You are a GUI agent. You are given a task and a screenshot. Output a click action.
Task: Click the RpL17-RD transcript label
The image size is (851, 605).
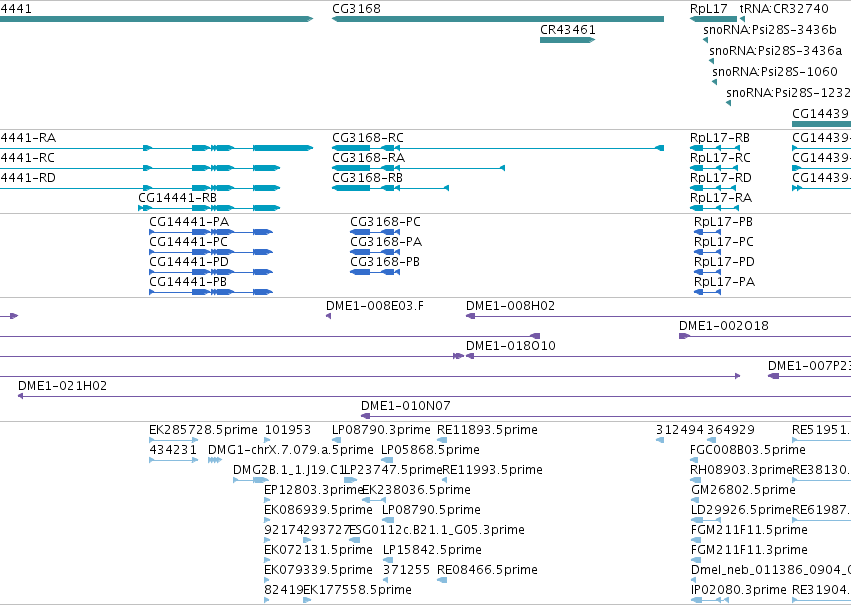point(721,178)
